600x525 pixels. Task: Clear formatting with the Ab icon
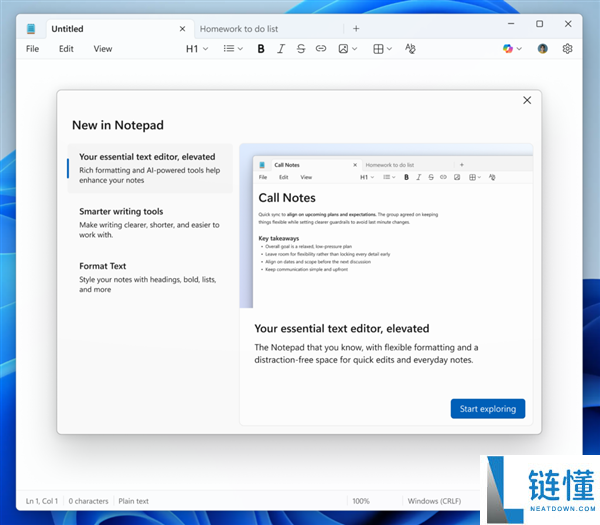click(x=410, y=49)
